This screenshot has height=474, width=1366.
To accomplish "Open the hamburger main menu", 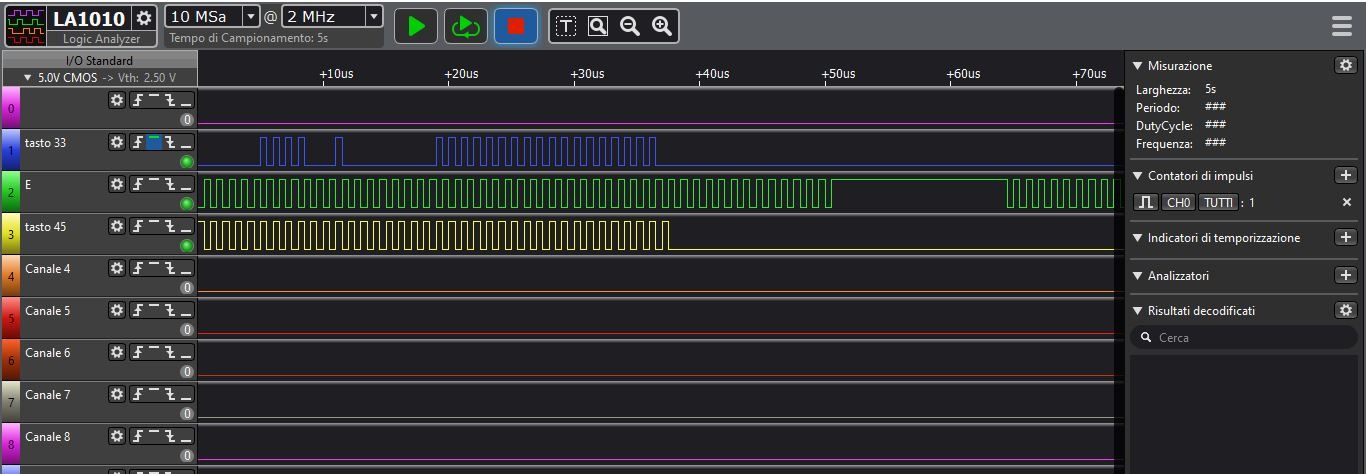I will coord(1342,26).
